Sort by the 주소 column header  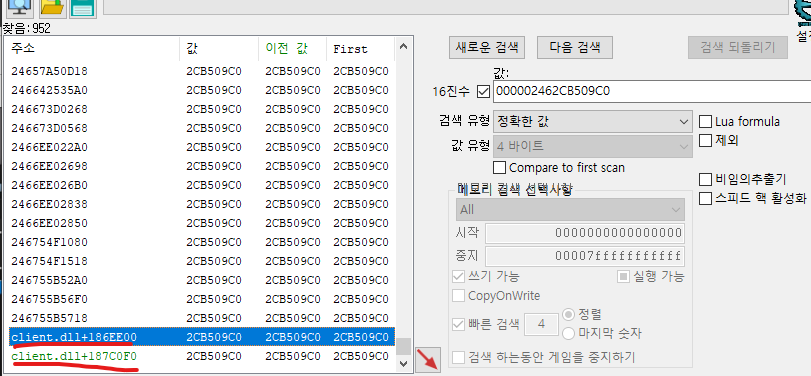(93, 49)
